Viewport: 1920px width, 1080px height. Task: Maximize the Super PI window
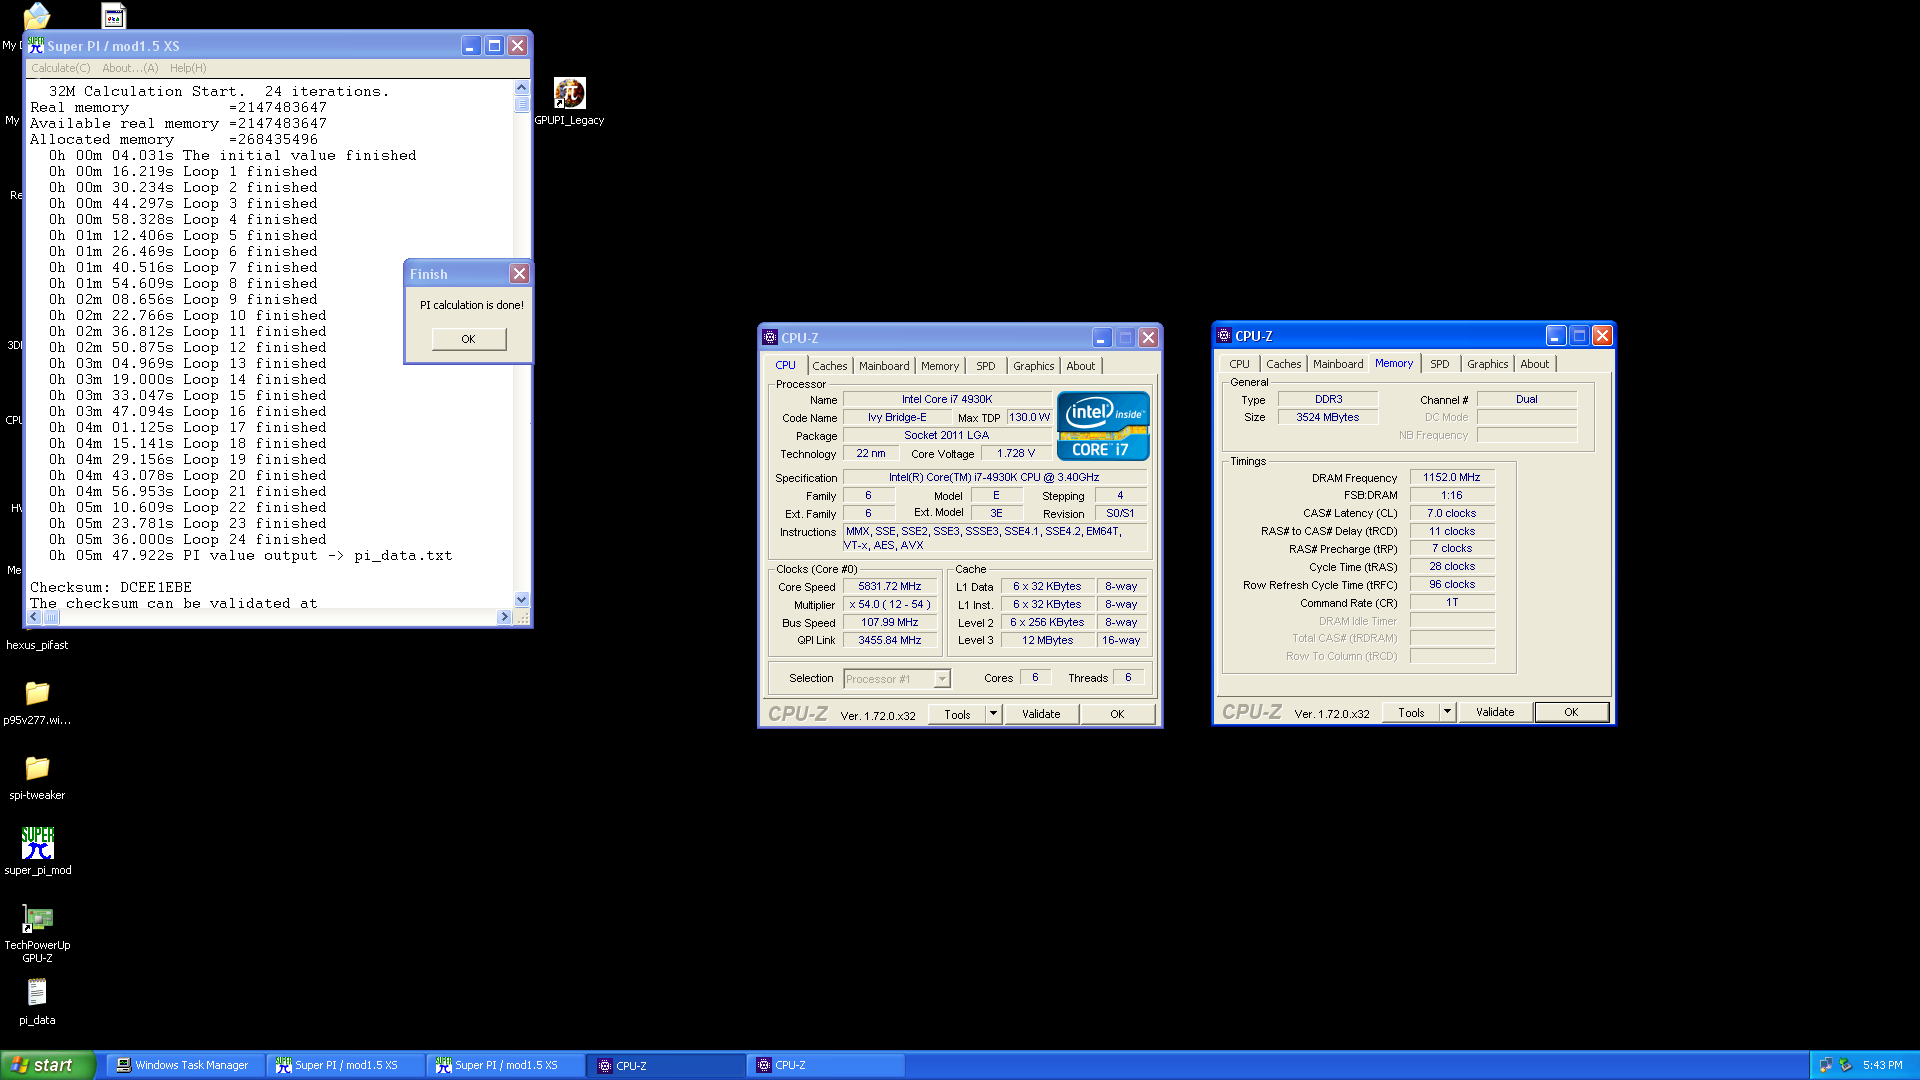coord(494,46)
